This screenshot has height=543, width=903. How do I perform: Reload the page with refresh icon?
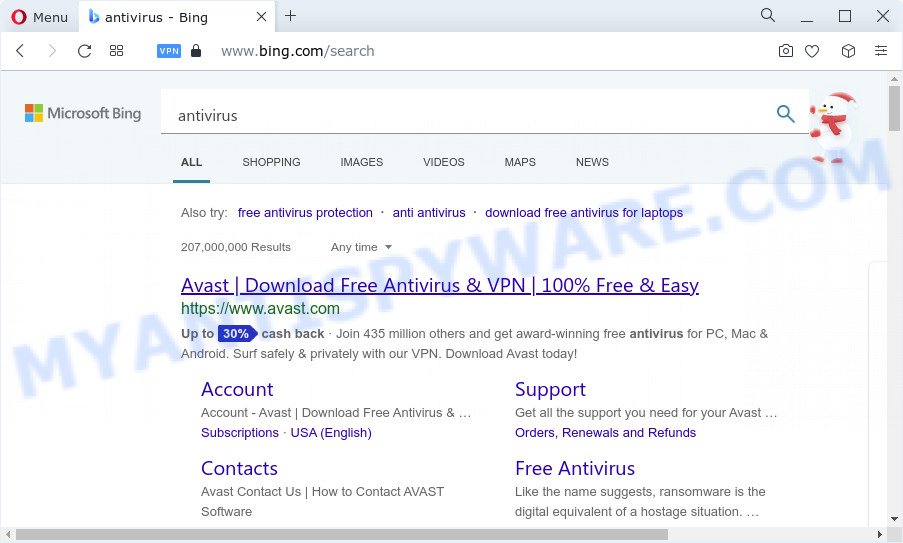(85, 51)
